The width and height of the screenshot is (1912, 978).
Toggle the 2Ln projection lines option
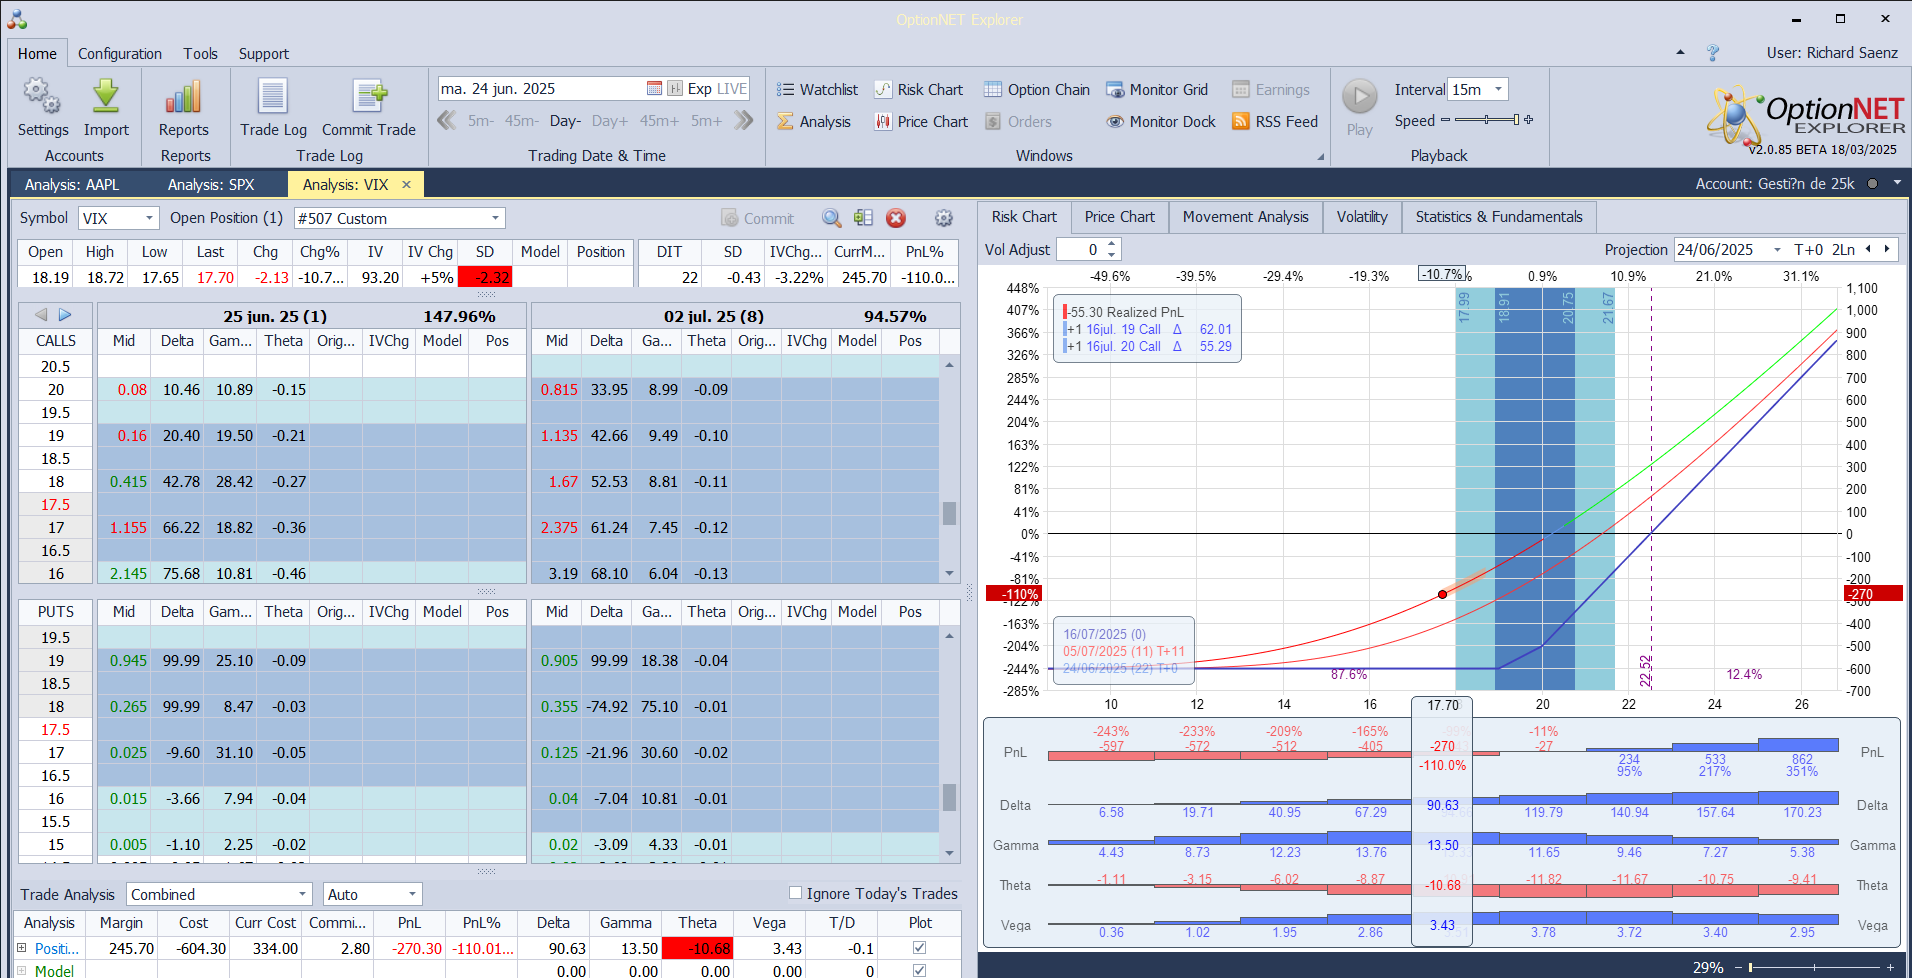point(1843,250)
